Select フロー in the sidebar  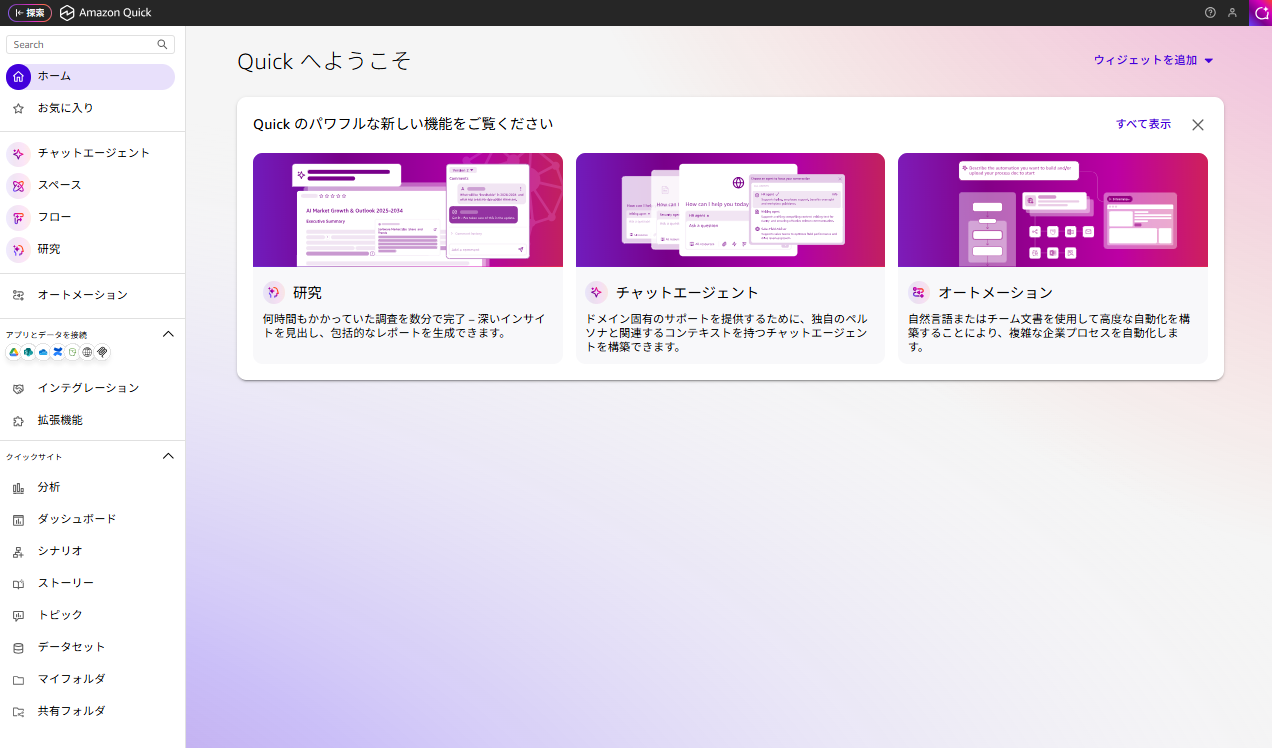click(55, 217)
